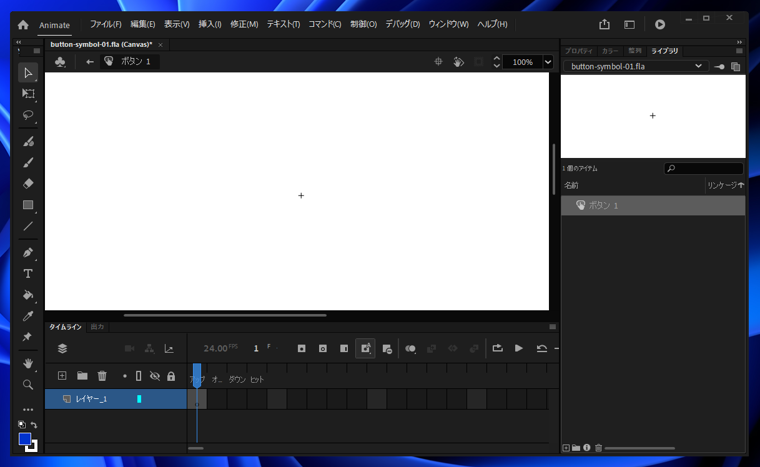760x467 pixels.
Task: Click the frame graph icon in timeline
Action: tap(169, 348)
